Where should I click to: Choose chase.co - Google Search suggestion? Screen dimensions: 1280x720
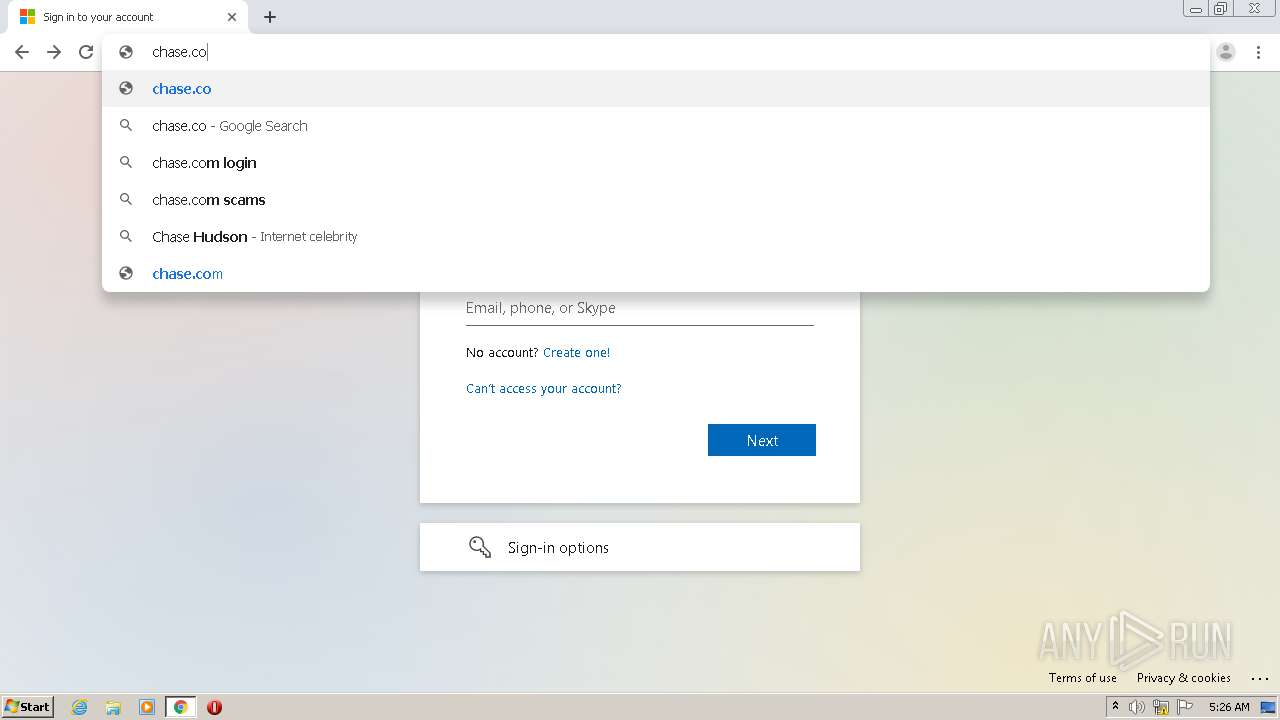click(x=656, y=126)
